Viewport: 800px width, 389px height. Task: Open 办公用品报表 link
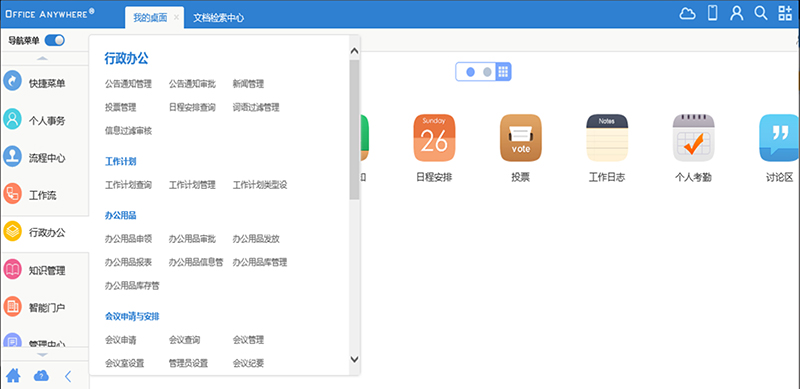tap(129, 262)
